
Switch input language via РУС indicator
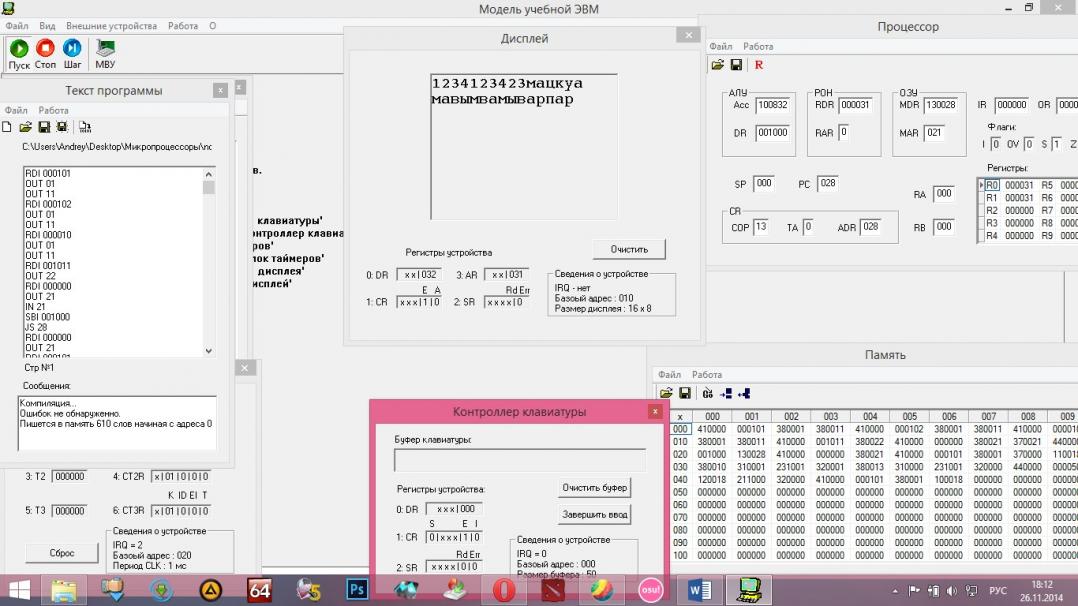click(x=998, y=591)
